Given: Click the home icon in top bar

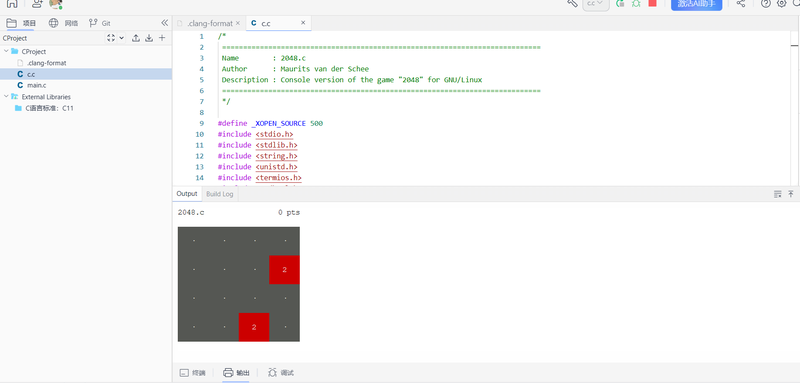Looking at the screenshot, I should coord(12,4).
